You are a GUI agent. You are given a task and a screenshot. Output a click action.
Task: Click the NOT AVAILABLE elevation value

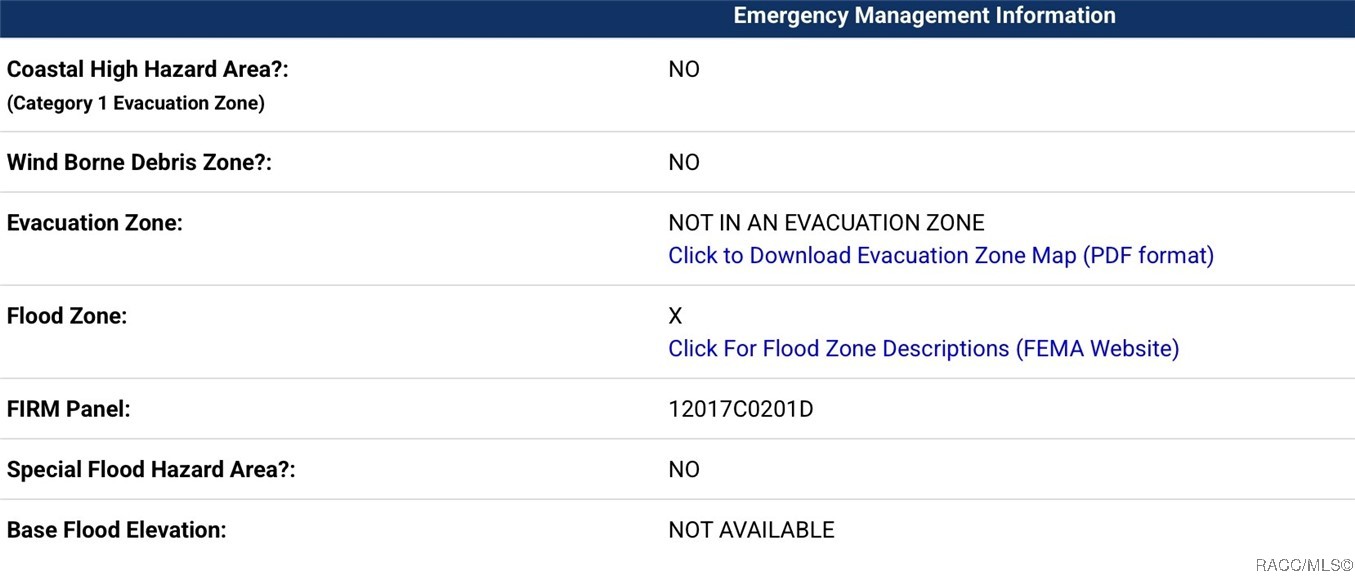[x=751, y=530]
